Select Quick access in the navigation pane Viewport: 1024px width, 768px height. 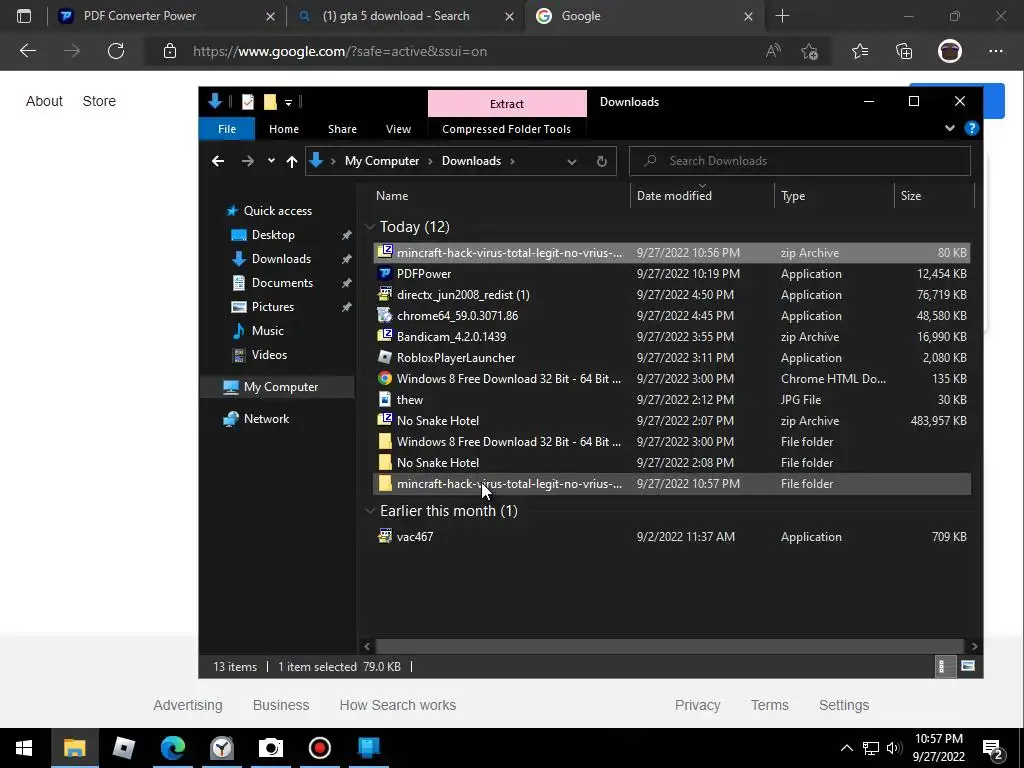tap(278, 210)
